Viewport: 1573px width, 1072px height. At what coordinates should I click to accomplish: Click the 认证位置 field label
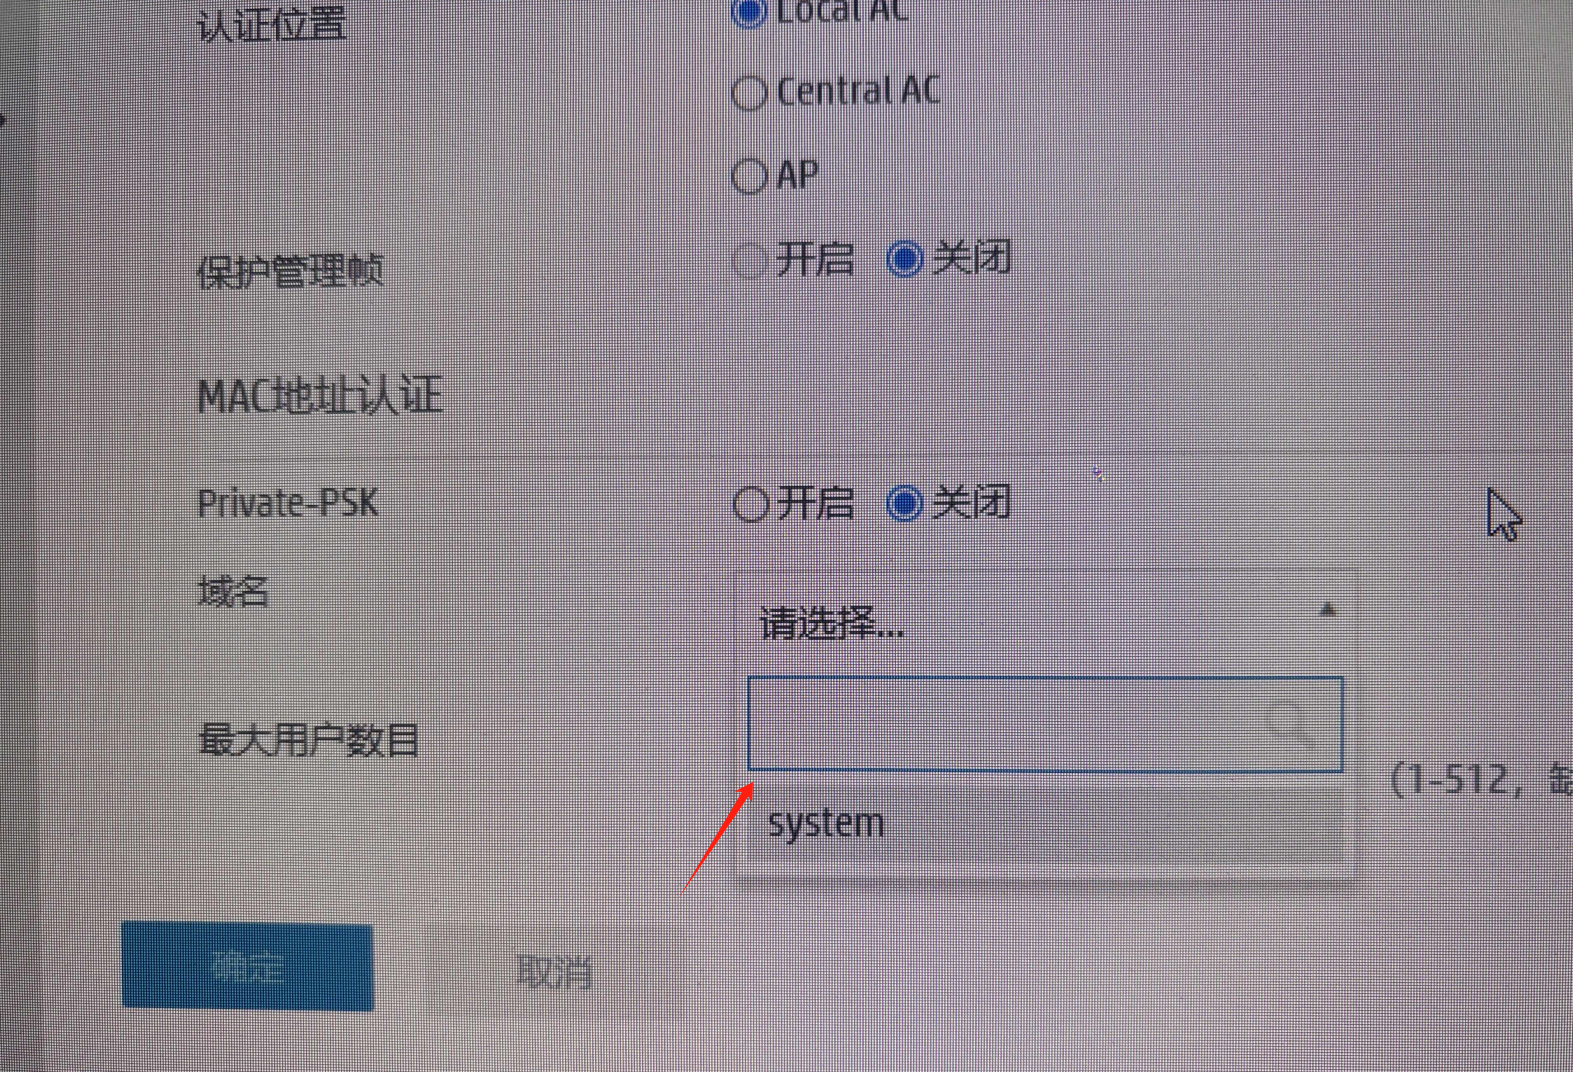pos(272,24)
